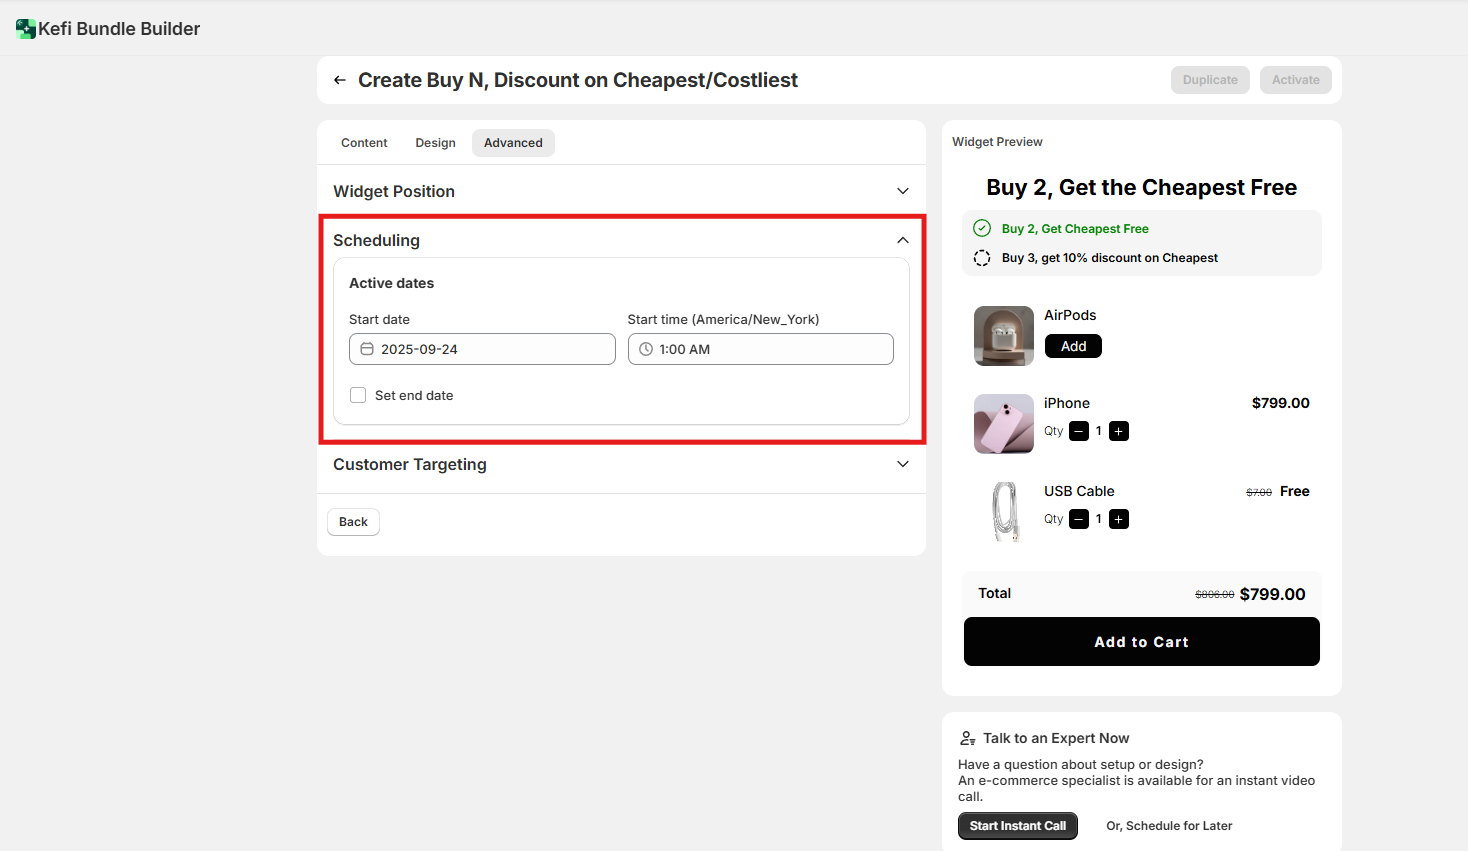The image size is (1468, 851).
Task: Expand the Widget Position section
Action: point(902,191)
